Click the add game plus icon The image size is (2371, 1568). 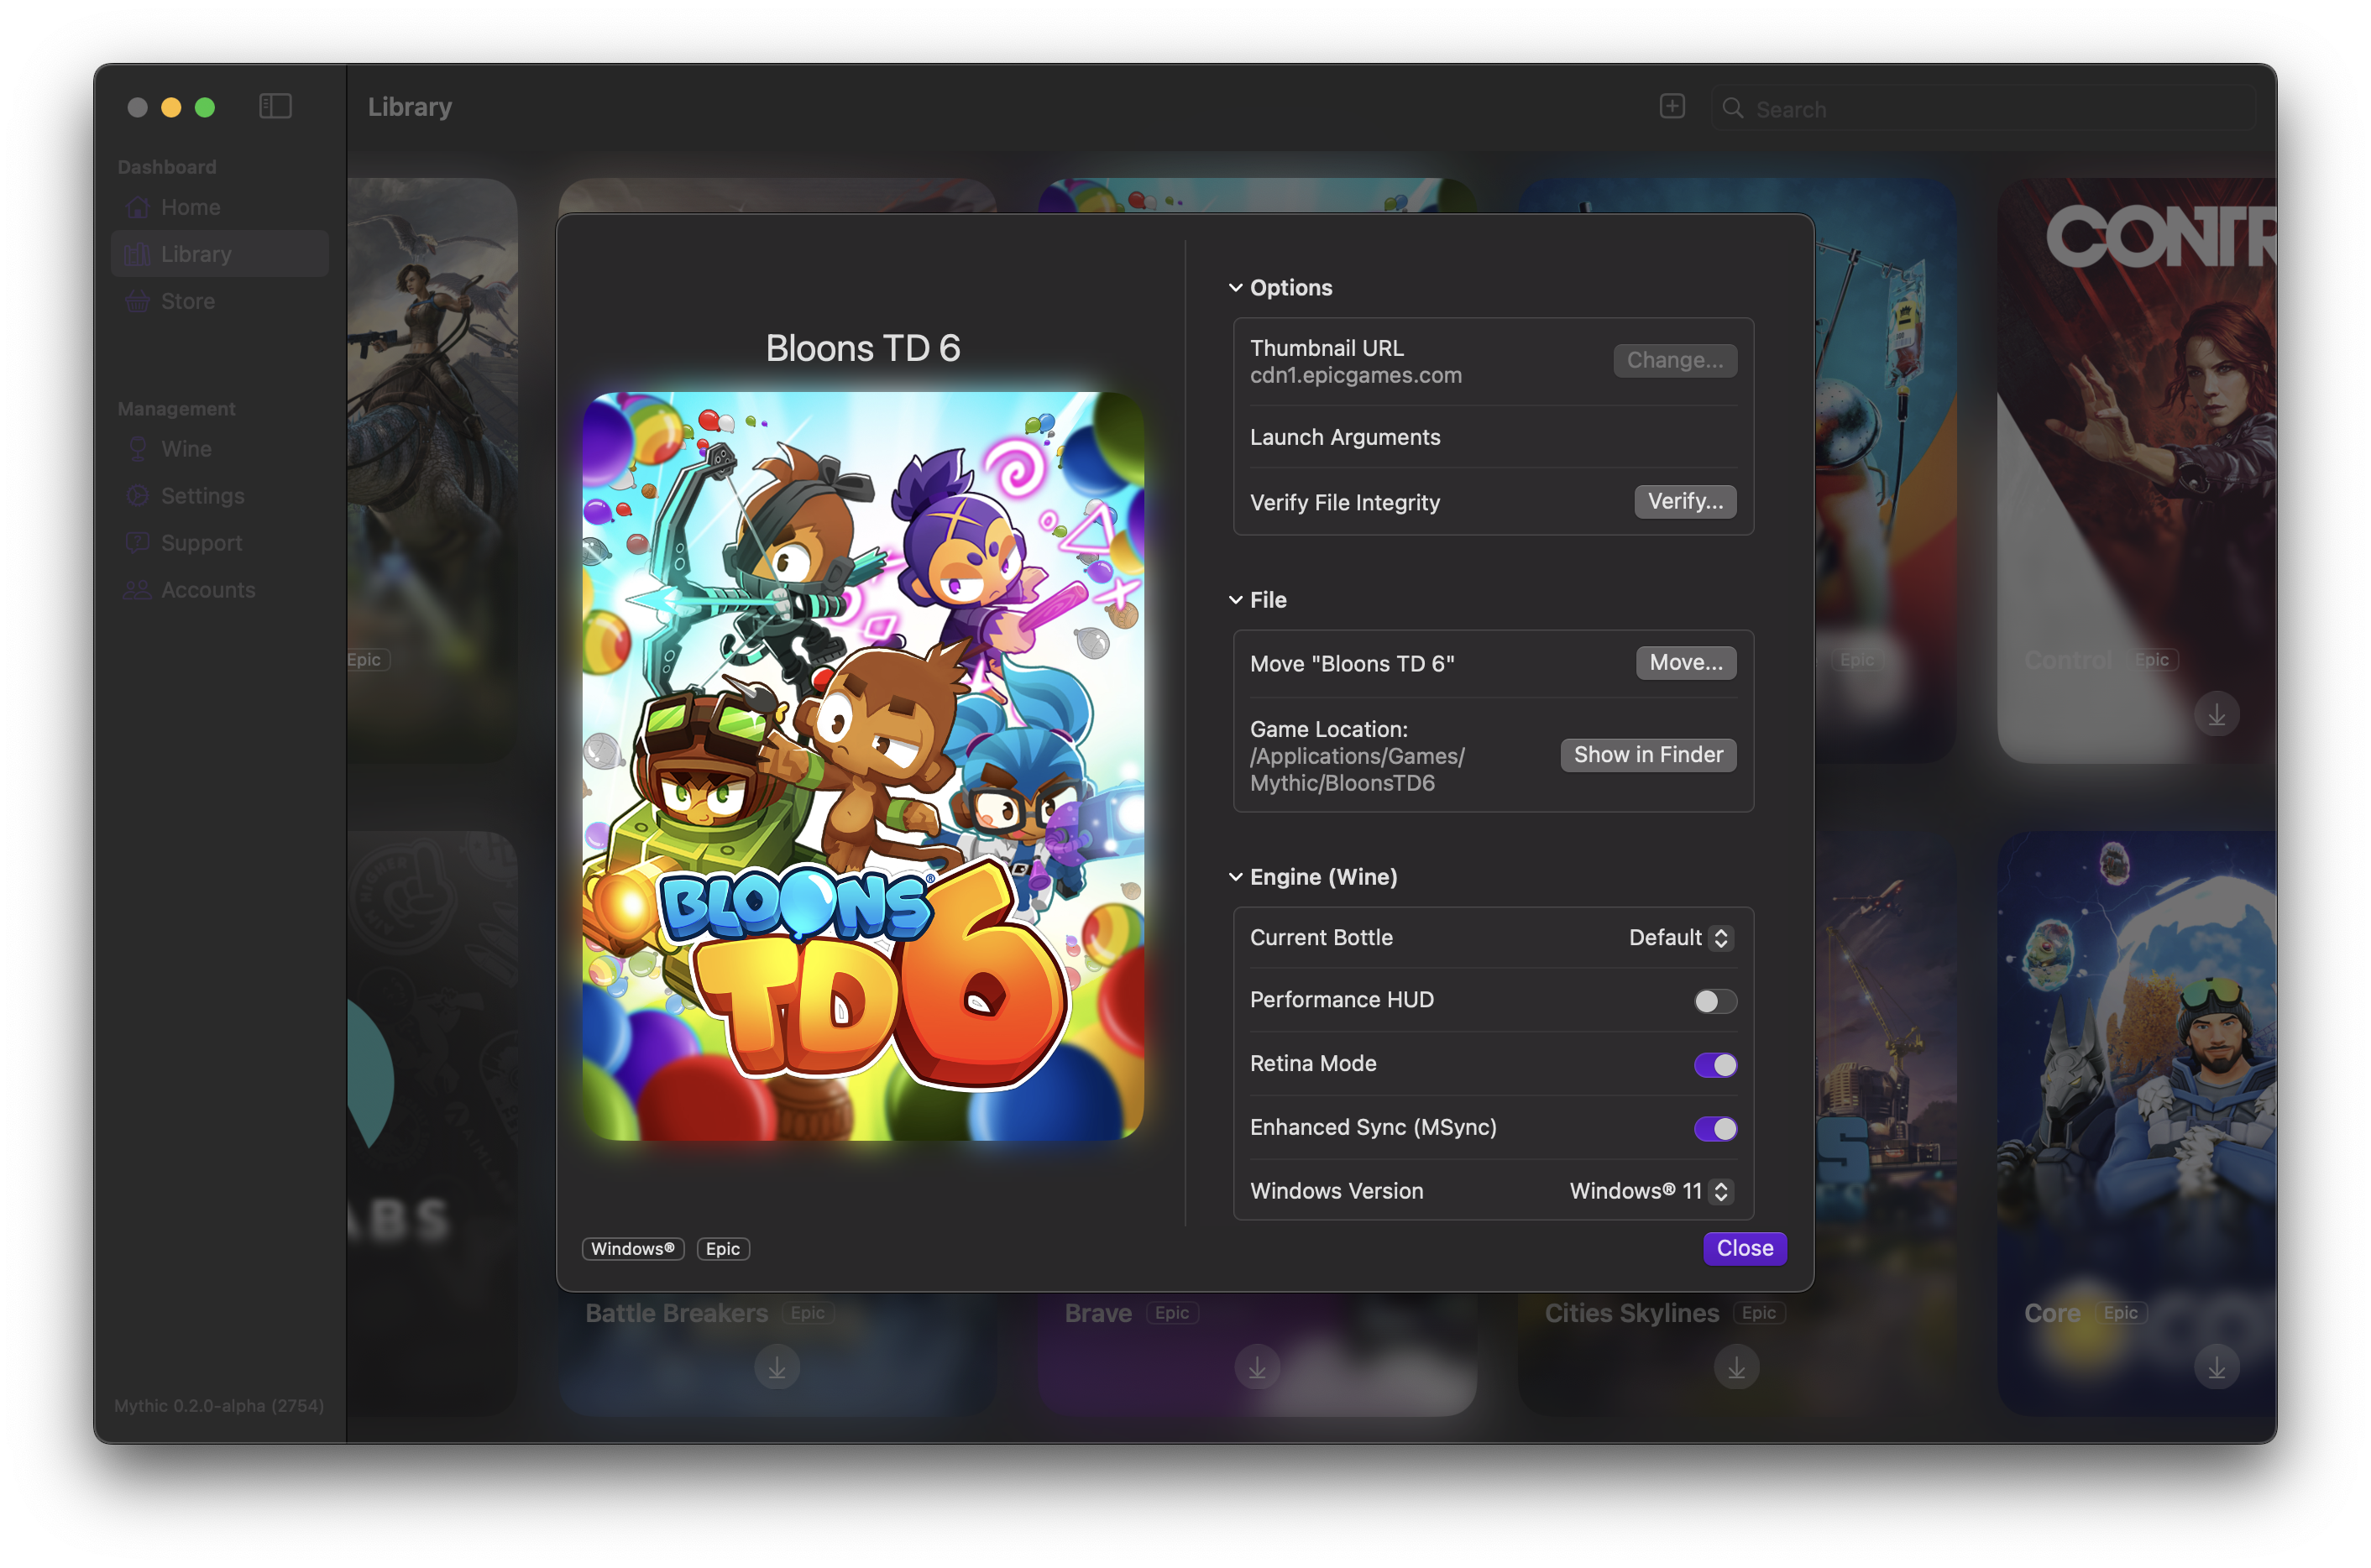pos(1672,106)
